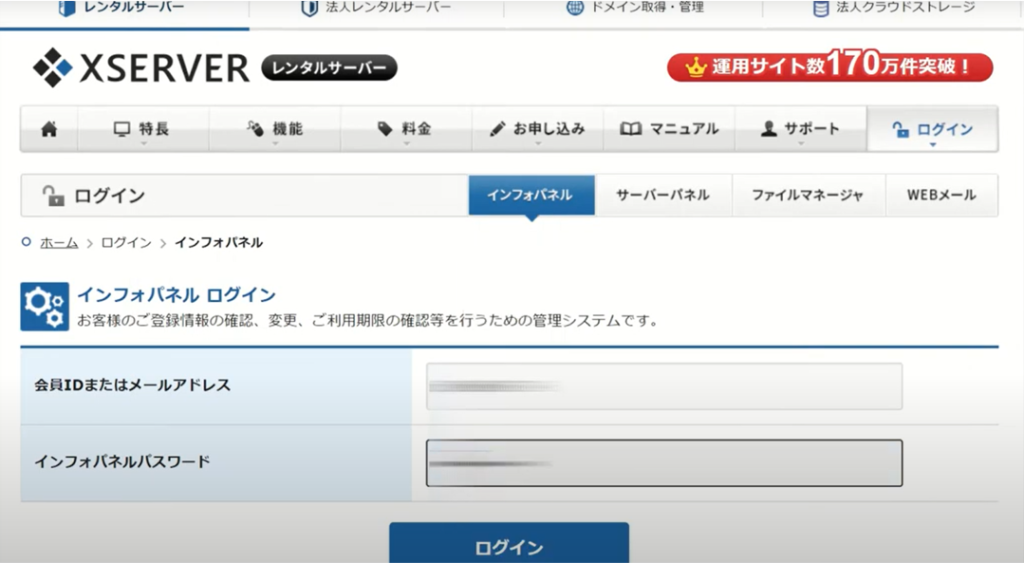Focus the インフォパネルパスワード input field

[664, 463]
